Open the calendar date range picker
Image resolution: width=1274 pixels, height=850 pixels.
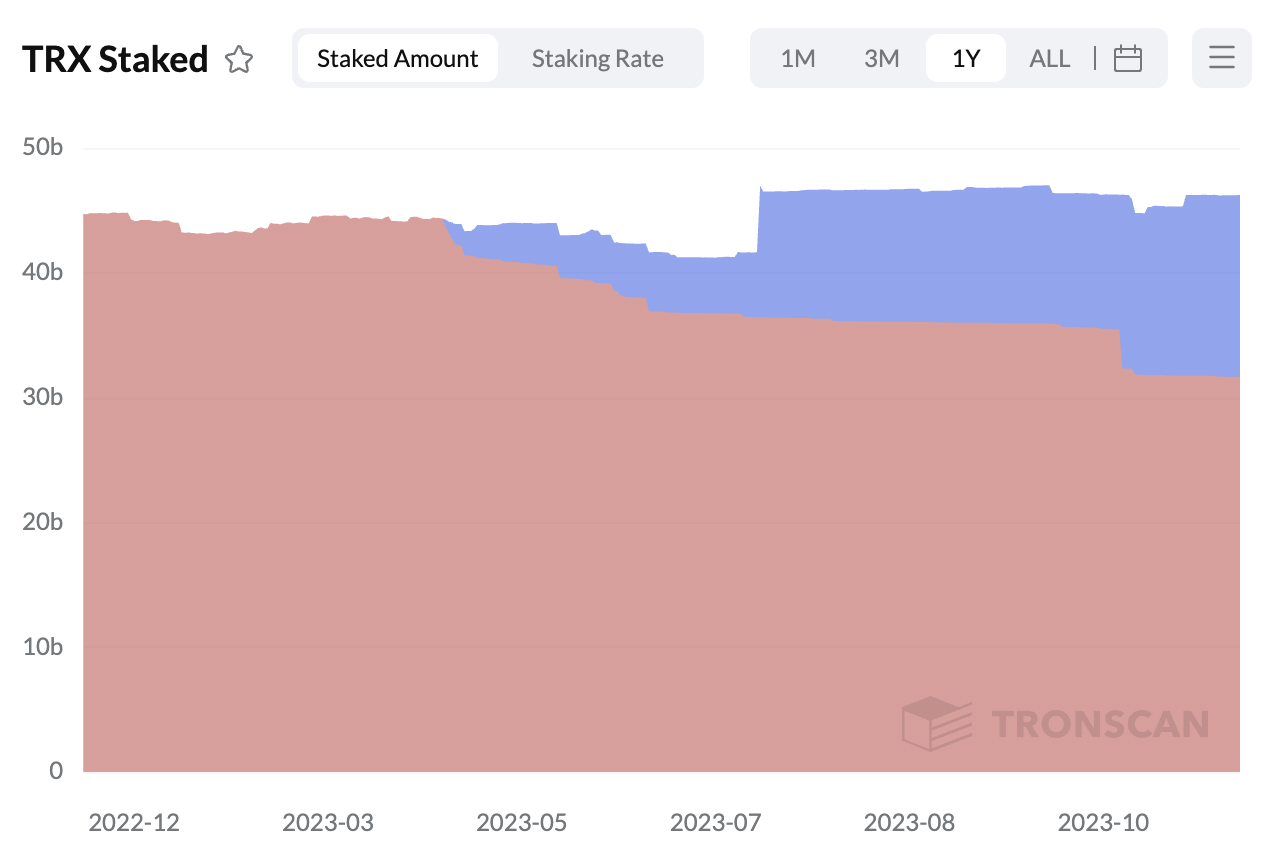point(1128,59)
